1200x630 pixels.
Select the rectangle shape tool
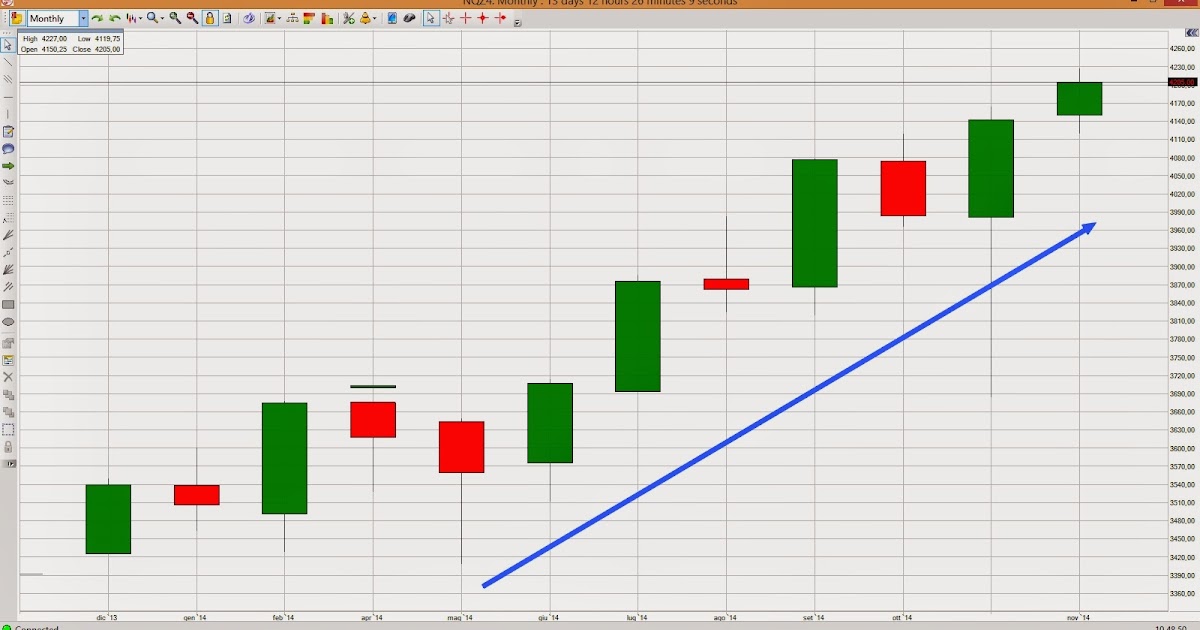click(x=9, y=304)
